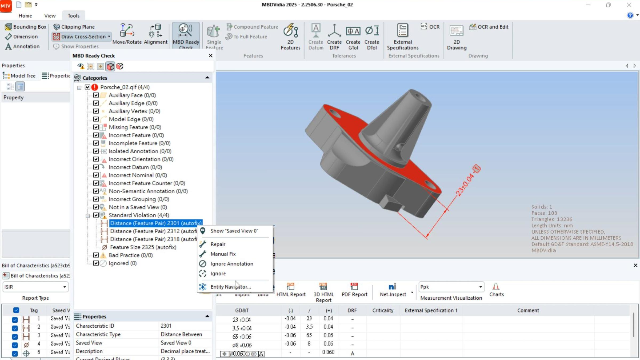Click Create GTol in Tolerances group
This screenshot has width=640, height=360.
[353, 36]
